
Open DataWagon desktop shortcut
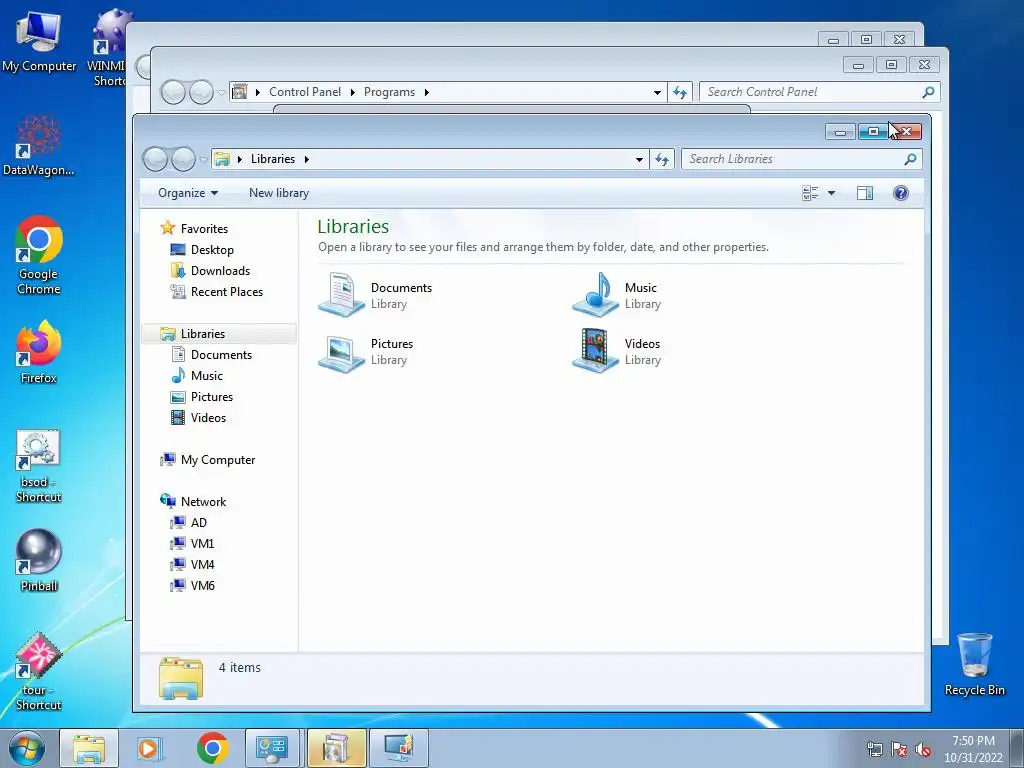[39, 146]
